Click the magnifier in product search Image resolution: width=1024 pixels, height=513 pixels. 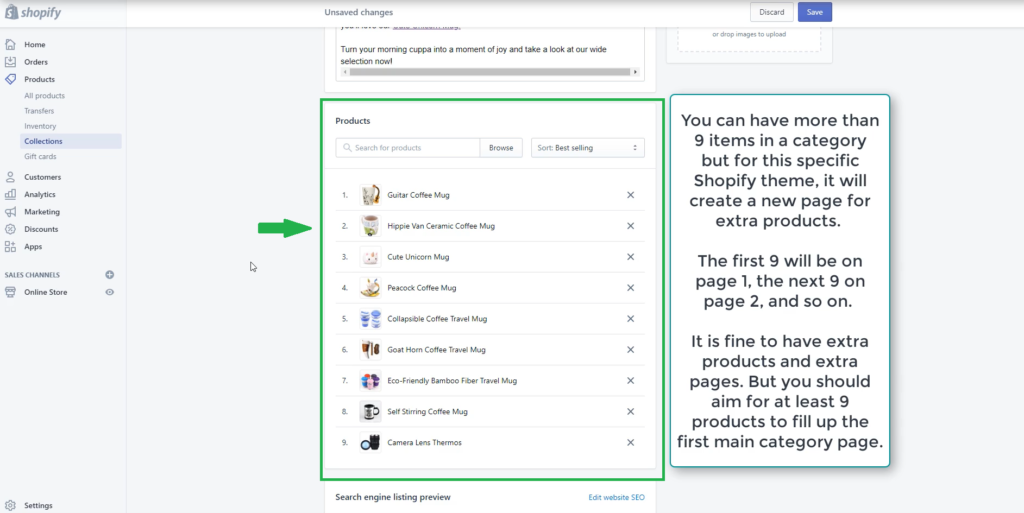point(347,148)
